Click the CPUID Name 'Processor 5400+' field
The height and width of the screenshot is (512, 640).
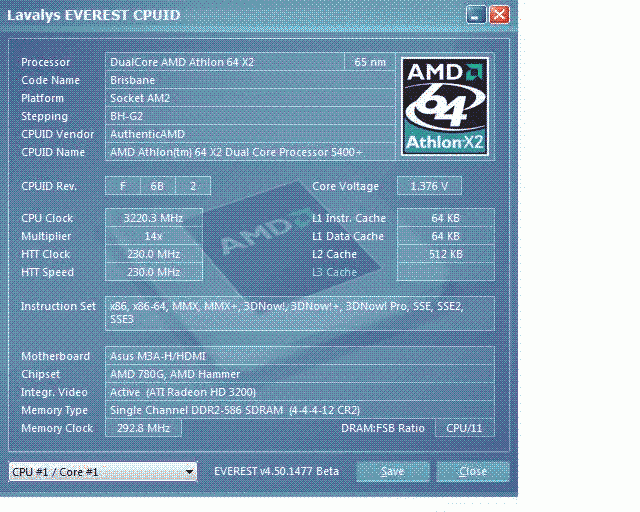[250, 152]
